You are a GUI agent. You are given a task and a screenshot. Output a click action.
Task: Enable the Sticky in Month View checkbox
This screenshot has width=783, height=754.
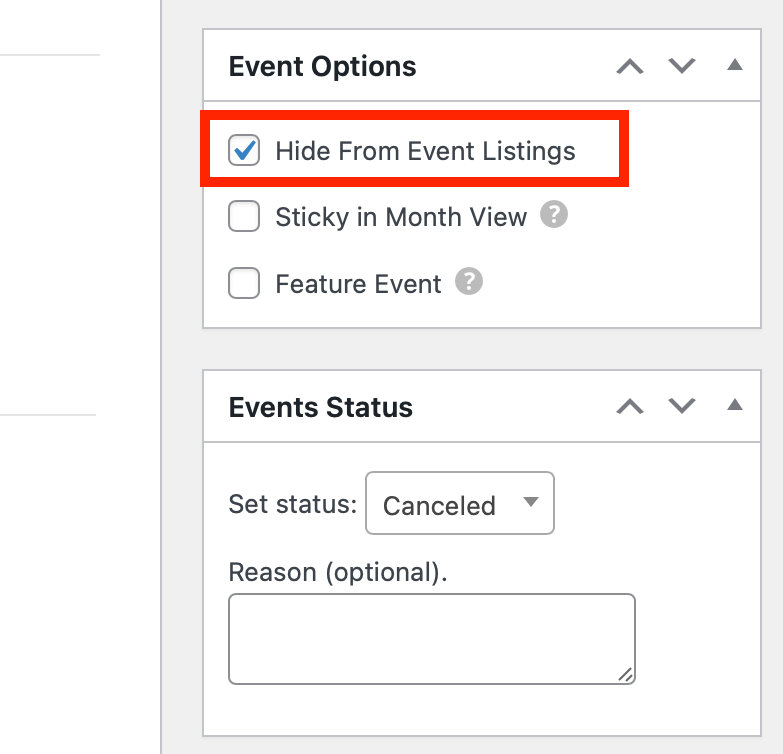click(x=244, y=217)
